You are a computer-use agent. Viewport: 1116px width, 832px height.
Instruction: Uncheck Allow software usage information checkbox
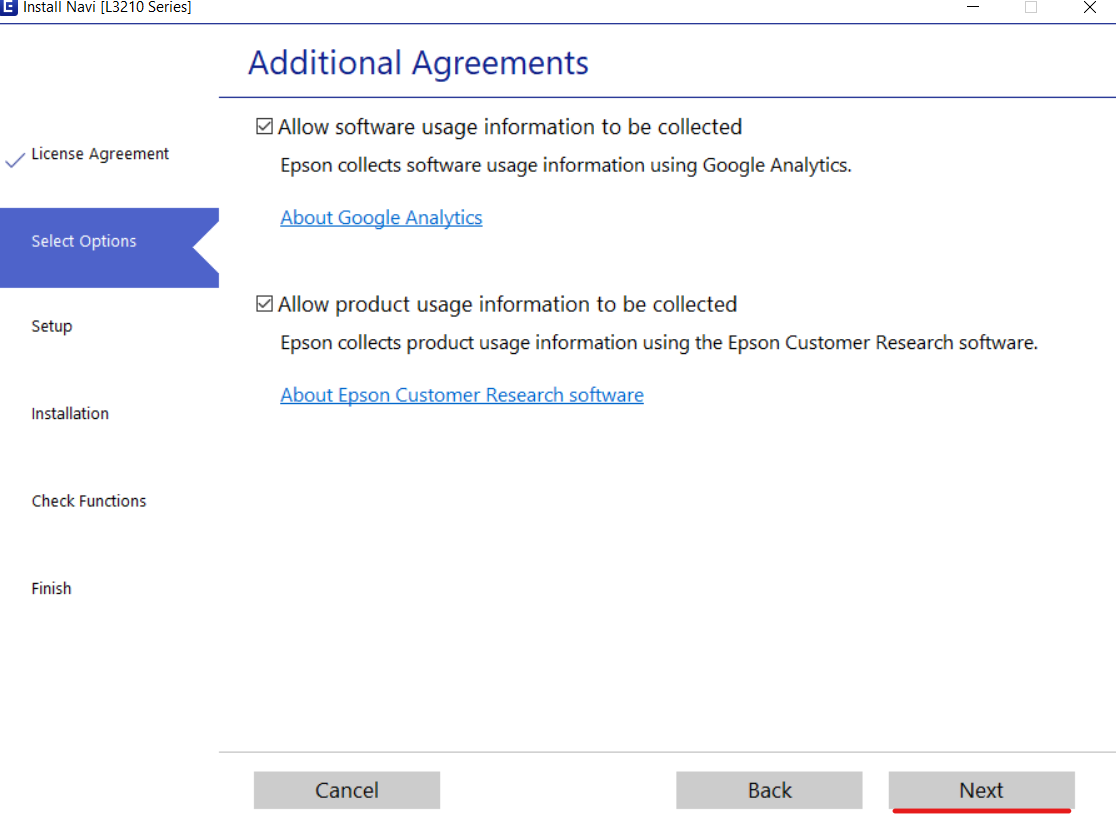coord(265,127)
